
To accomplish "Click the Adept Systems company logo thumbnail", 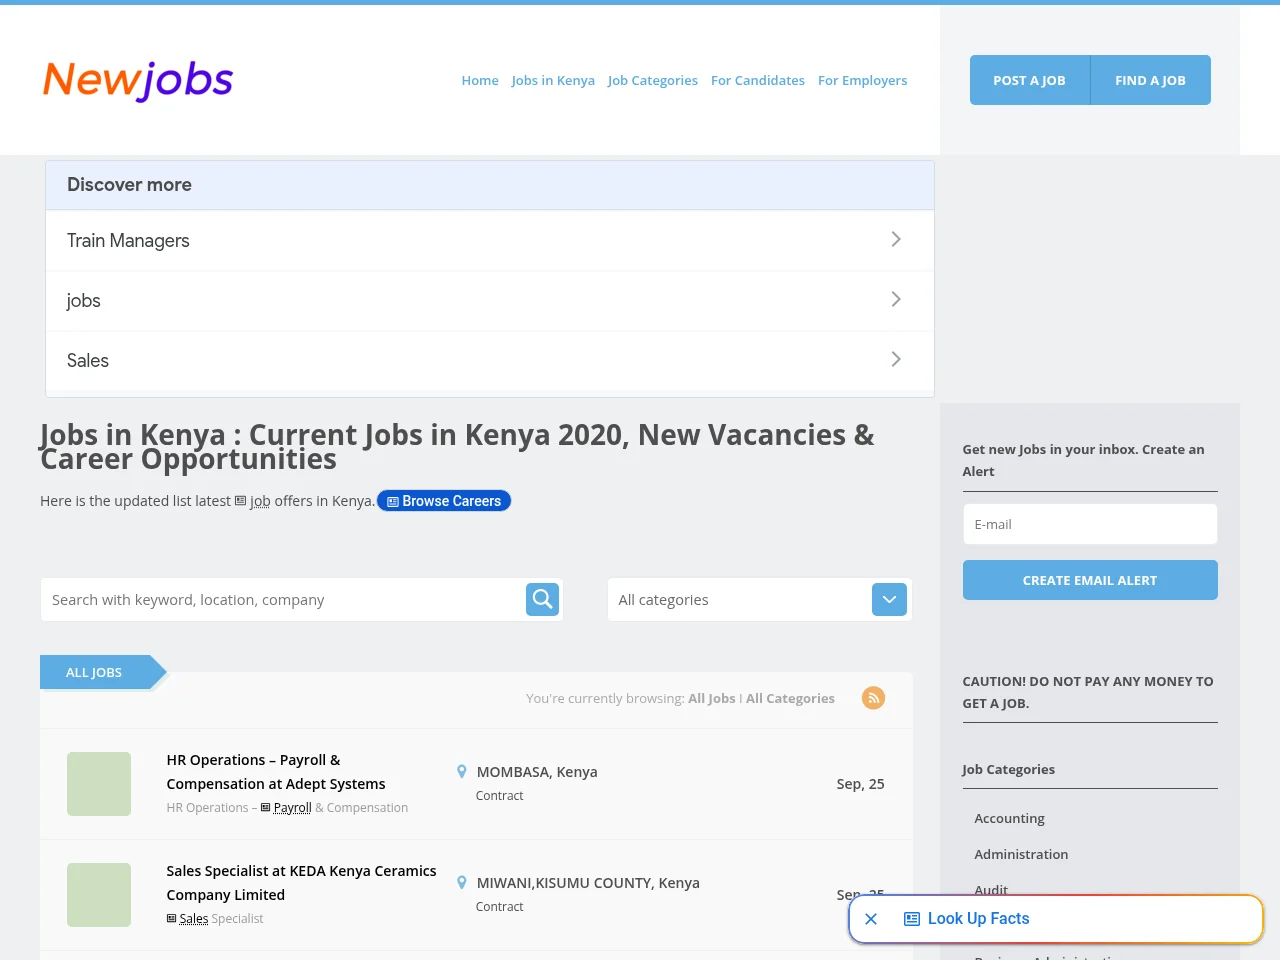I will [99, 784].
